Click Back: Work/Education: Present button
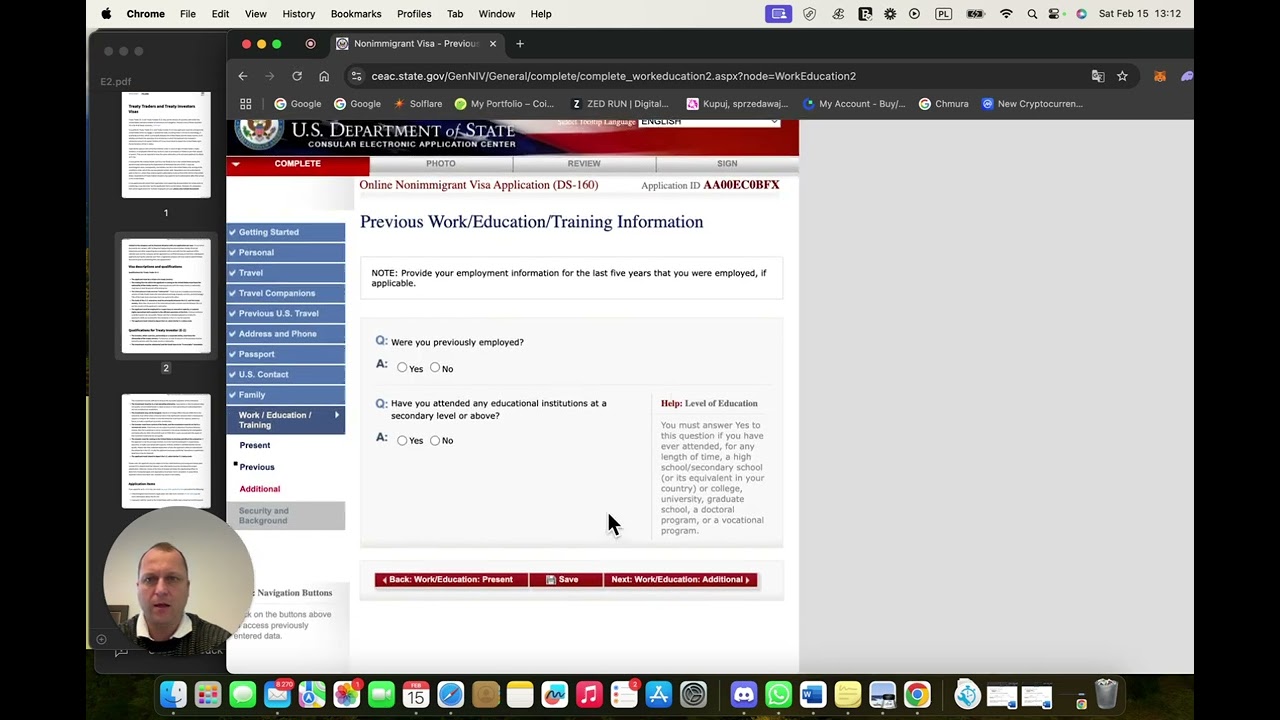The image size is (1280, 720). click(x=451, y=580)
